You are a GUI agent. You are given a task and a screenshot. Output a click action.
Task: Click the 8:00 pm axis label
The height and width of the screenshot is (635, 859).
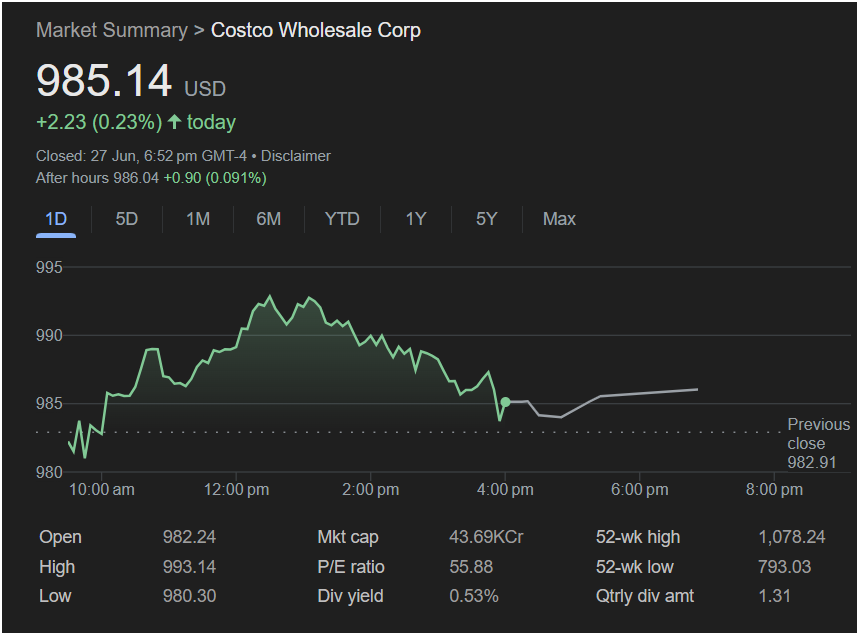[774, 490]
